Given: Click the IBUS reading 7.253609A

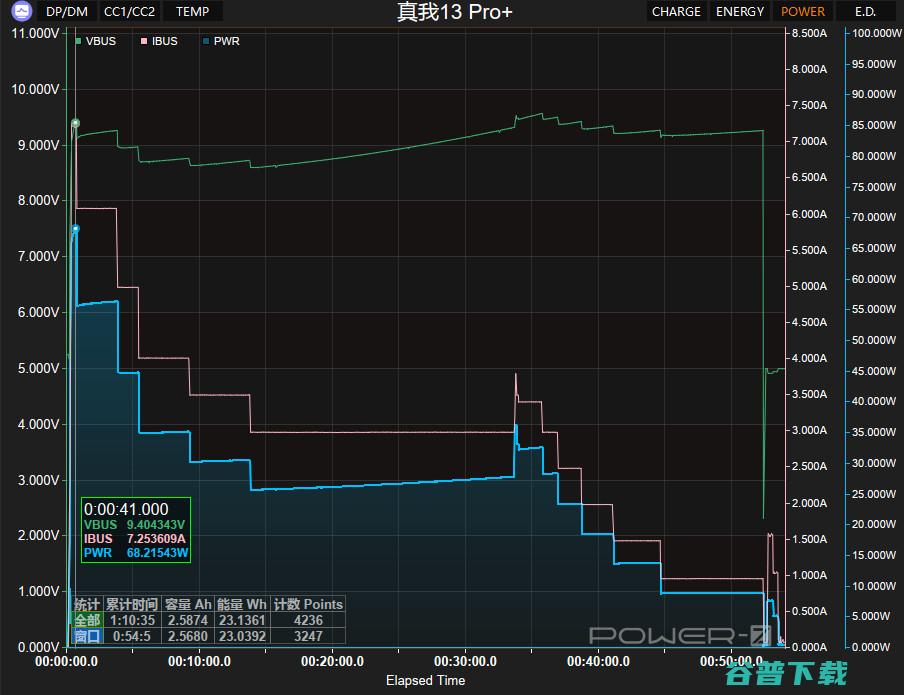Looking at the screenshot, I should point(156,539).
